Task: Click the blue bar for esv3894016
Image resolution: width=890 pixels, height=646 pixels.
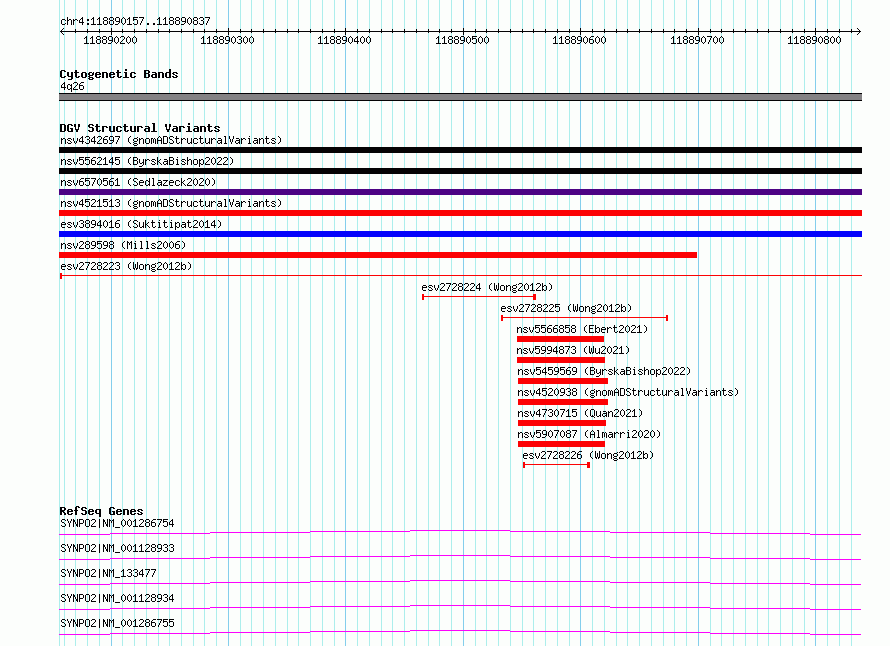Action: point(460,234)
